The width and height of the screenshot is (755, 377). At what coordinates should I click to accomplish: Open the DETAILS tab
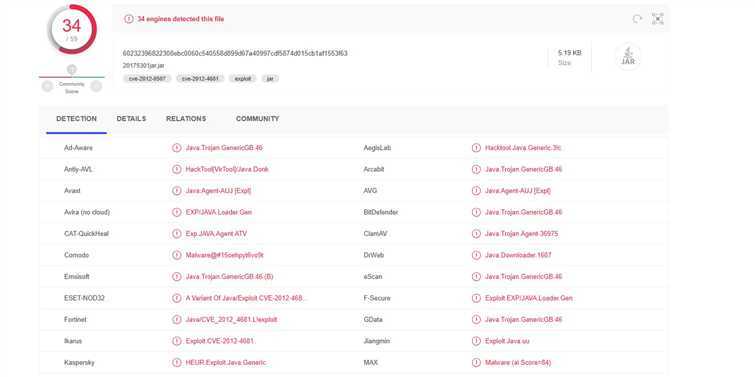click(131, 118)
